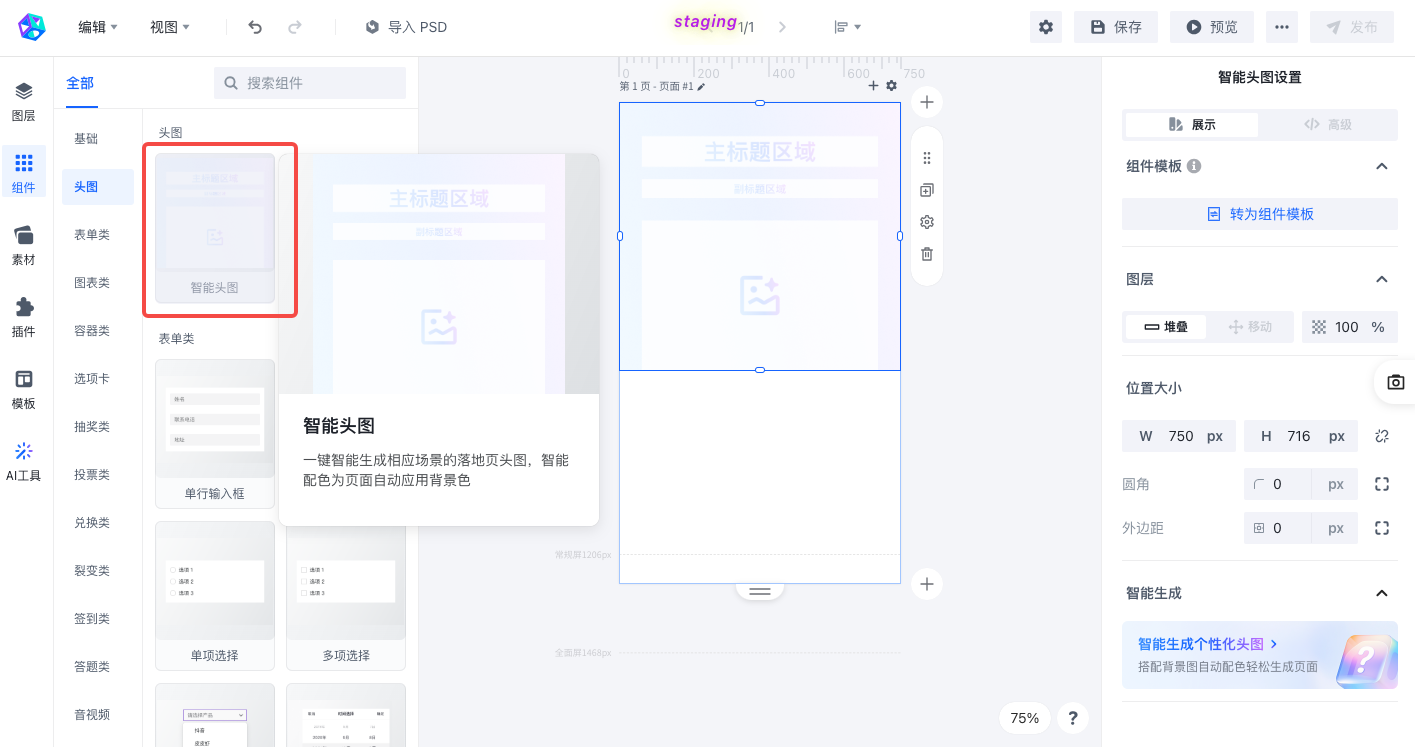The width and height of the screenshot is (1415, 747).
Task: Click the trash icon to delete component
Action: (x=927, y=254)
